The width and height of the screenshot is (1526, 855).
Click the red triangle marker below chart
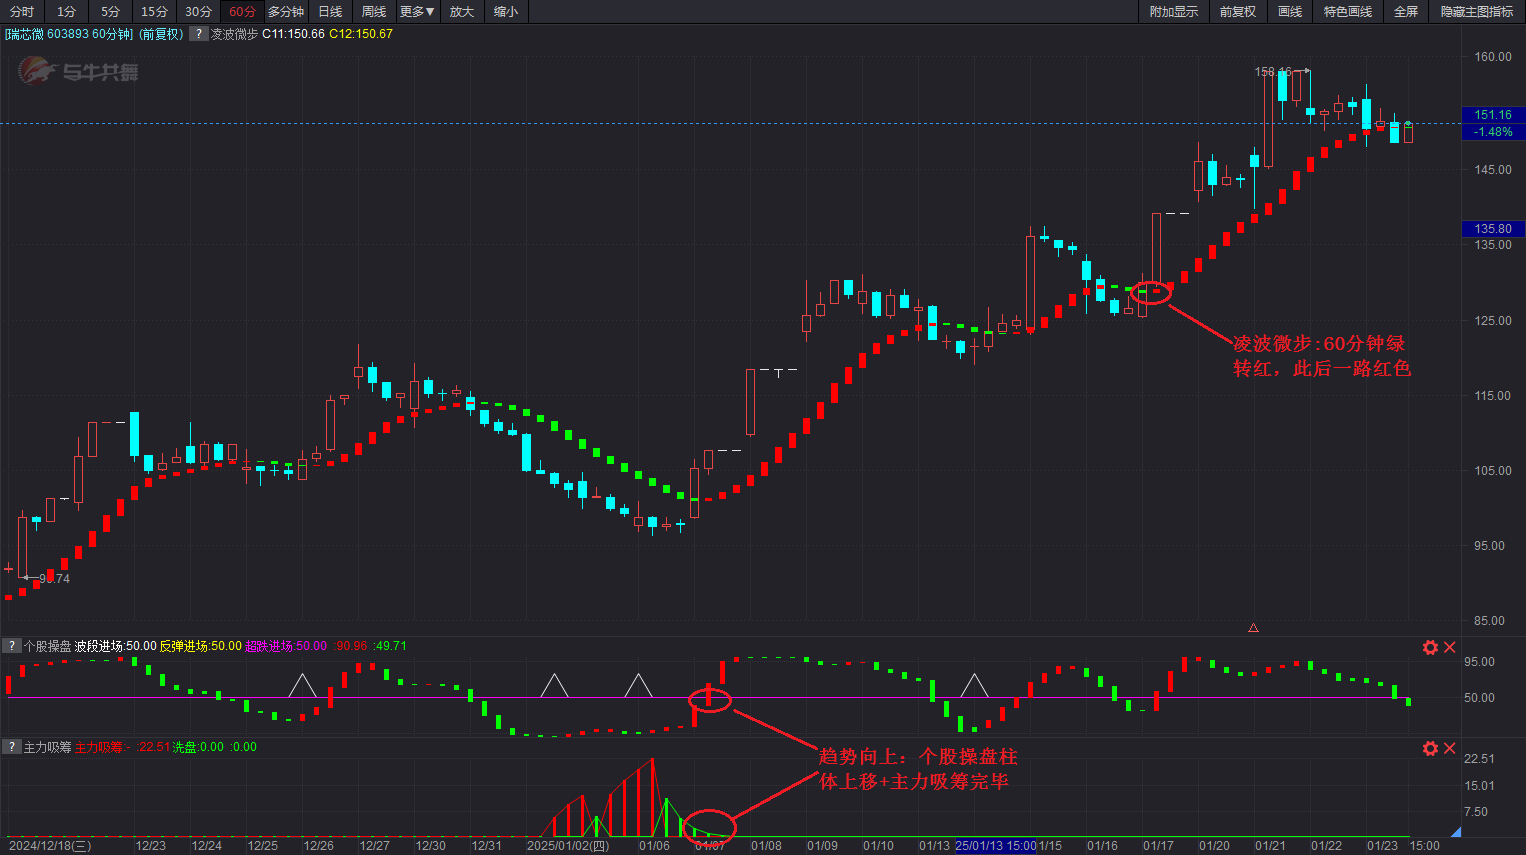tap(1253, 628)
